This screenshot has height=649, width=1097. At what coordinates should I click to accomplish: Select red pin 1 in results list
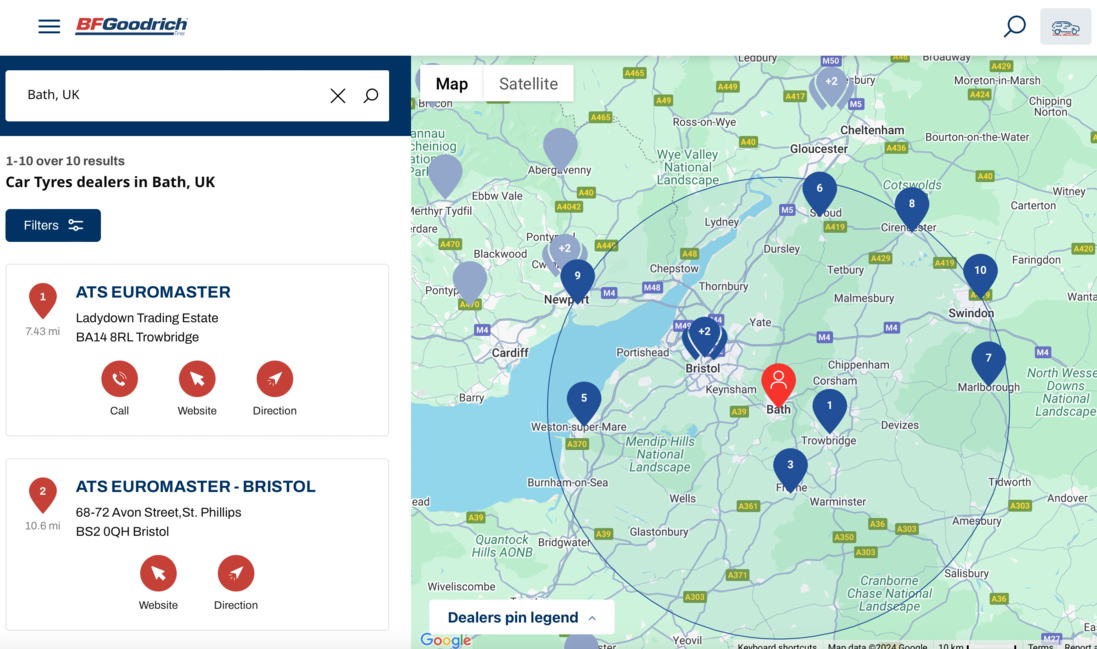(43, 299)
